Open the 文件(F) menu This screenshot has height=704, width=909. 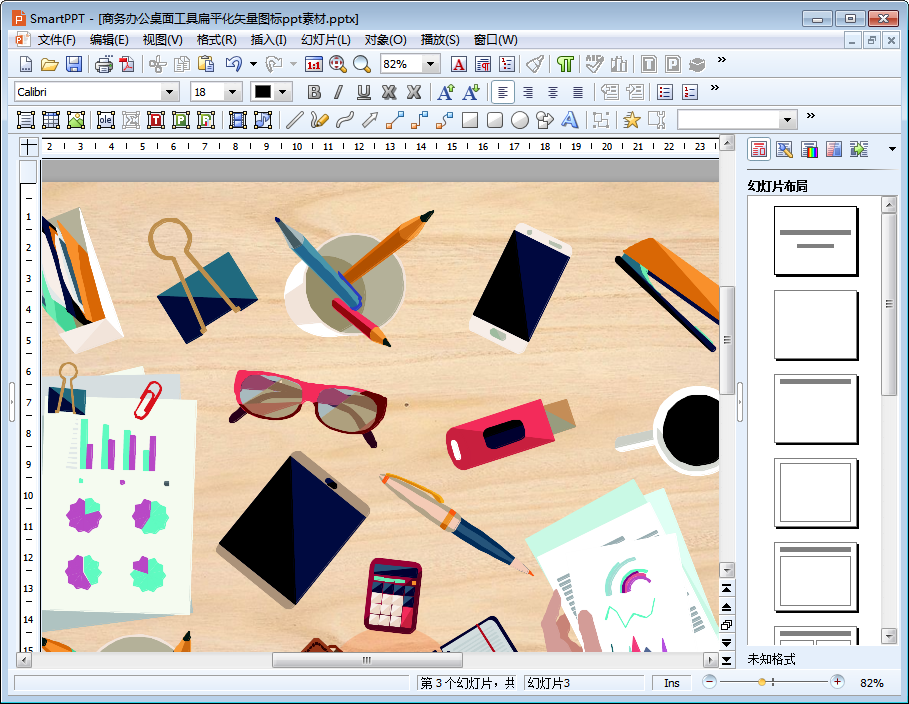click(x=57, y=40)
